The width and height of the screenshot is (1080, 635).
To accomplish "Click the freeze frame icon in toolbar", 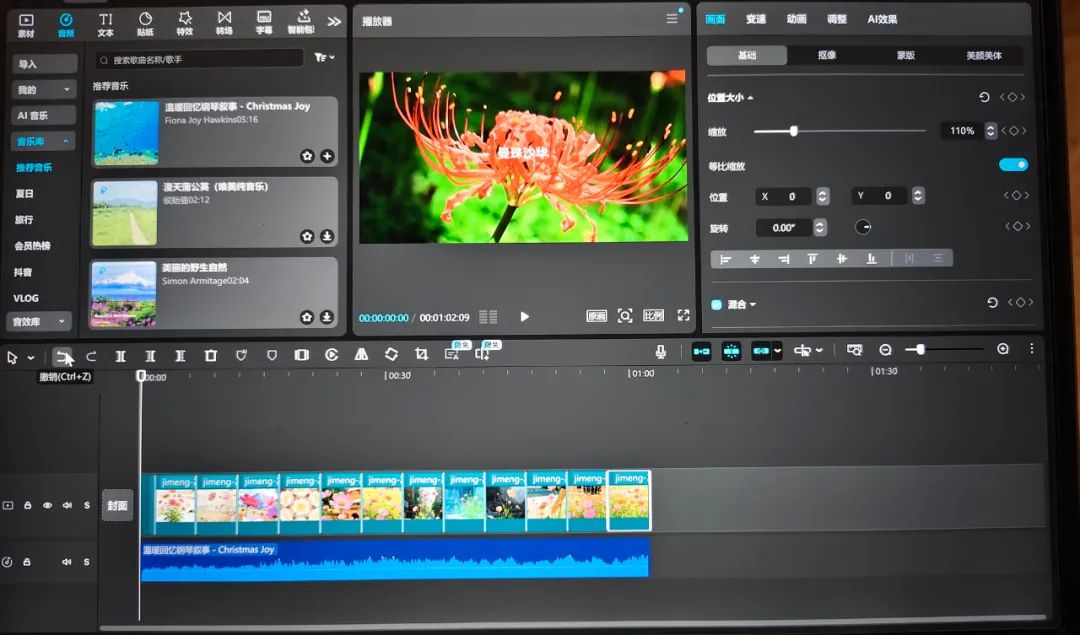I will 302,355.
